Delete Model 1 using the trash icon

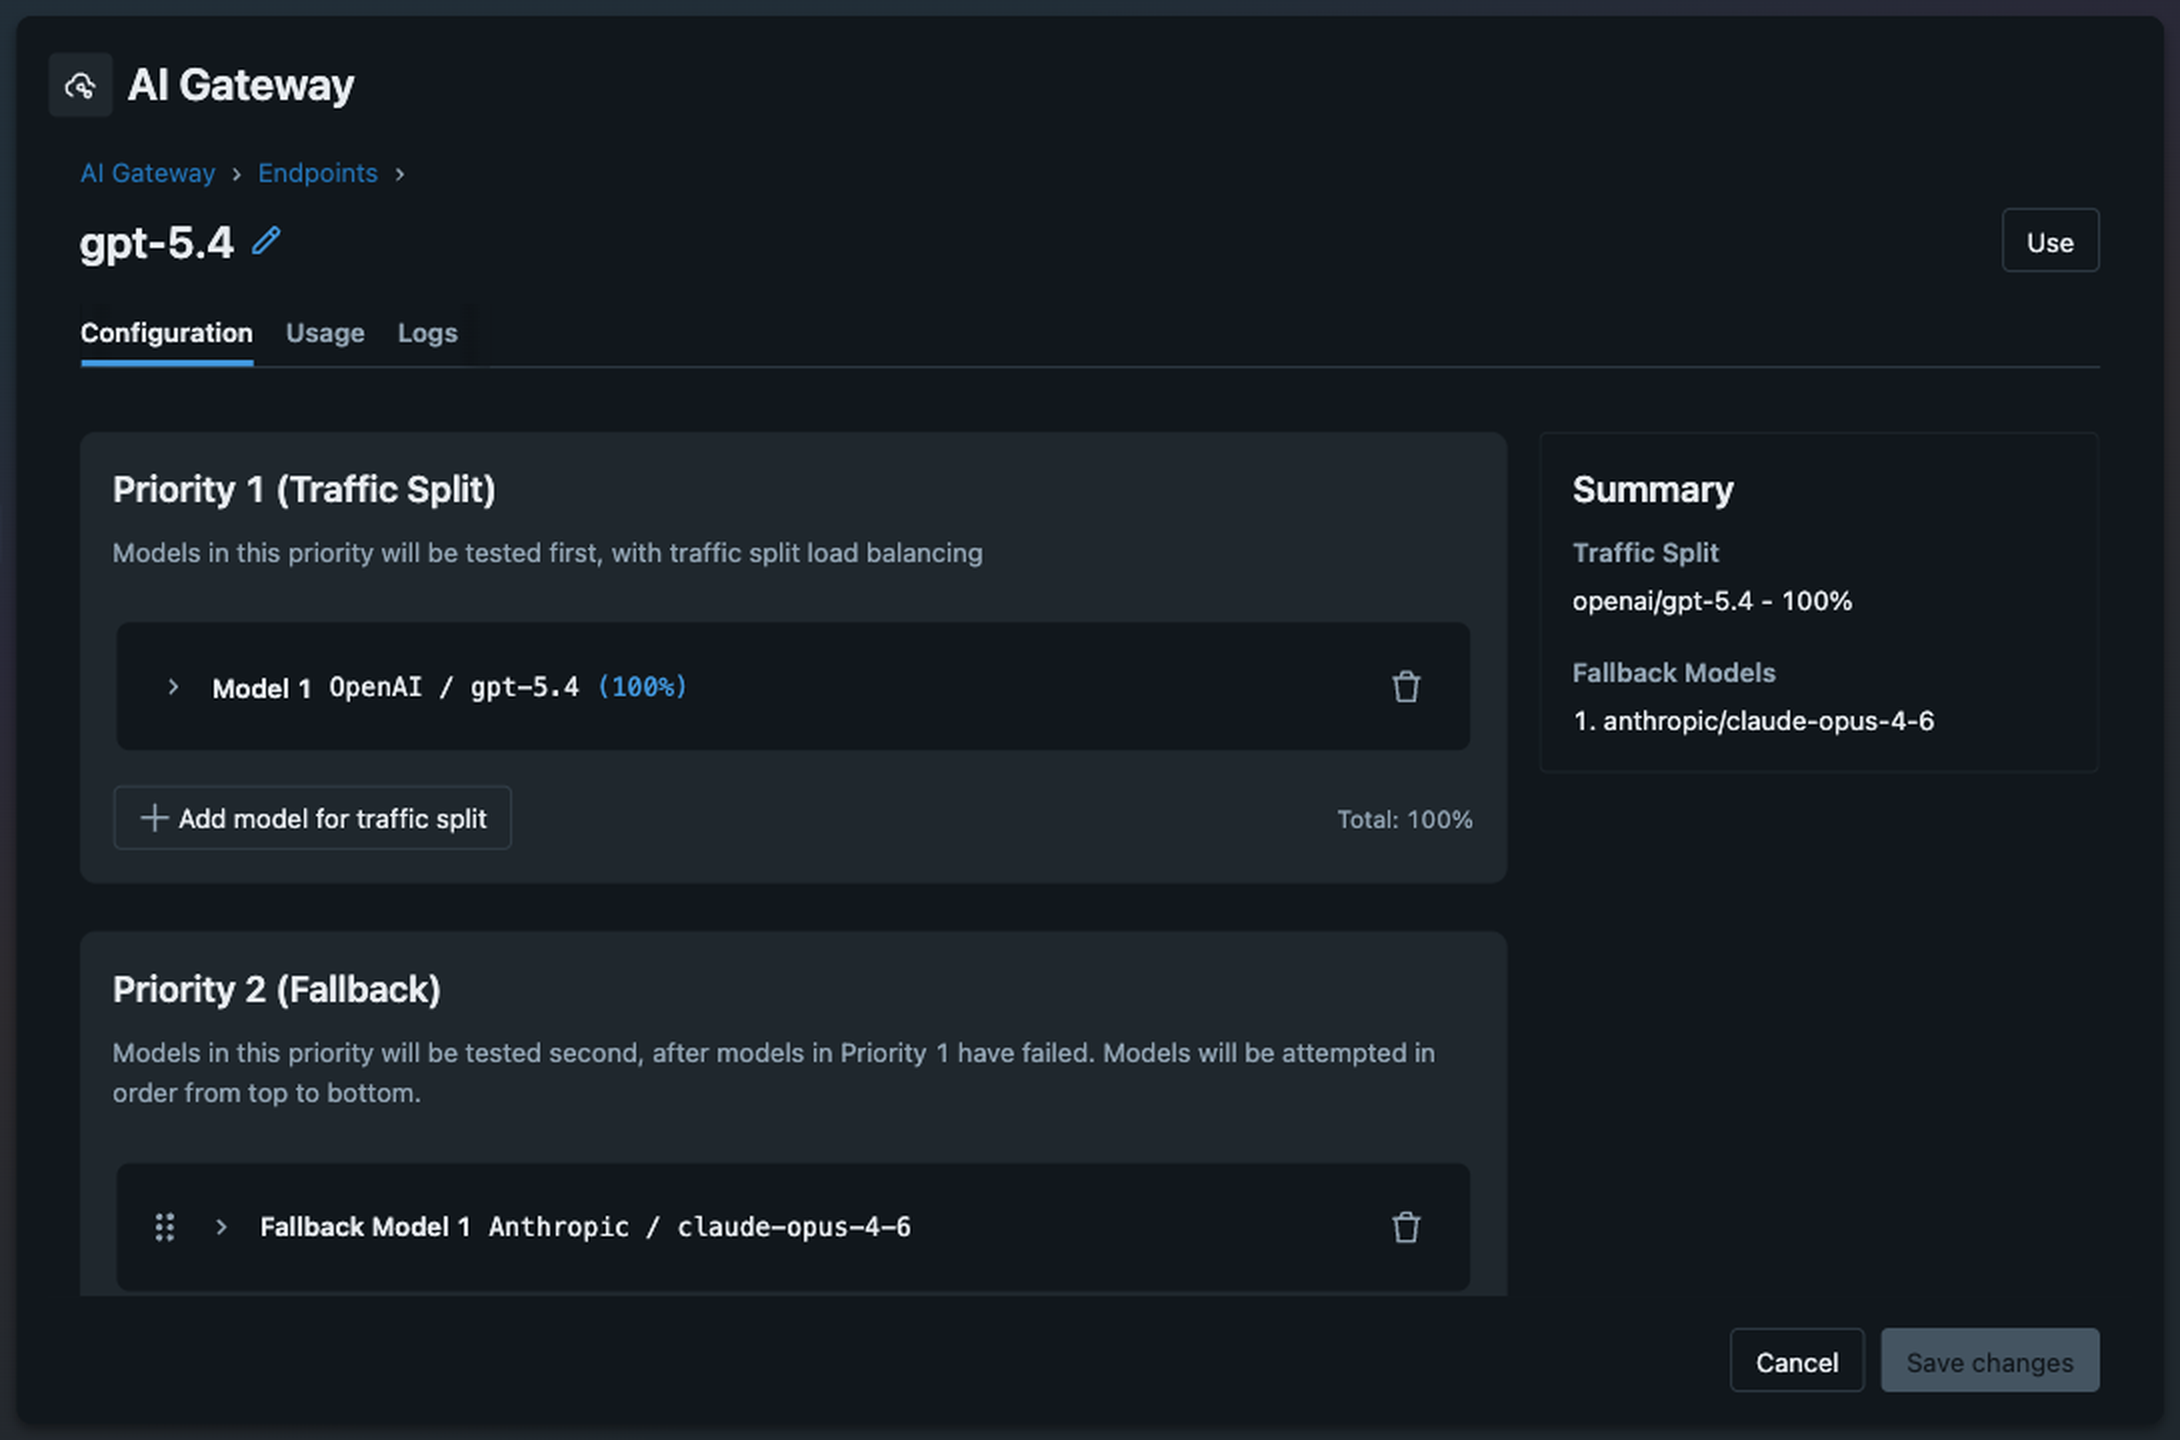click(x=1405, y=687)
